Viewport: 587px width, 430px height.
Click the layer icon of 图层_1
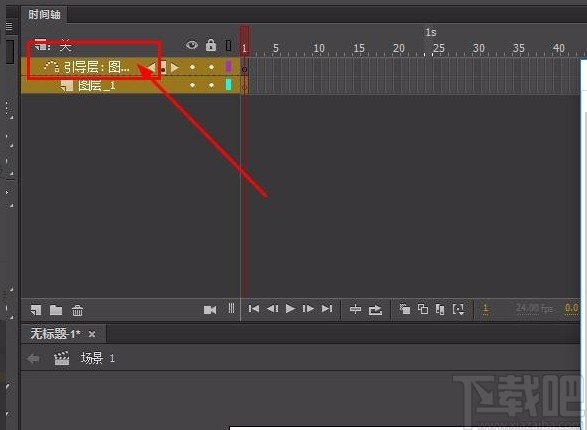pyautogui.click(x=67, y=86)
